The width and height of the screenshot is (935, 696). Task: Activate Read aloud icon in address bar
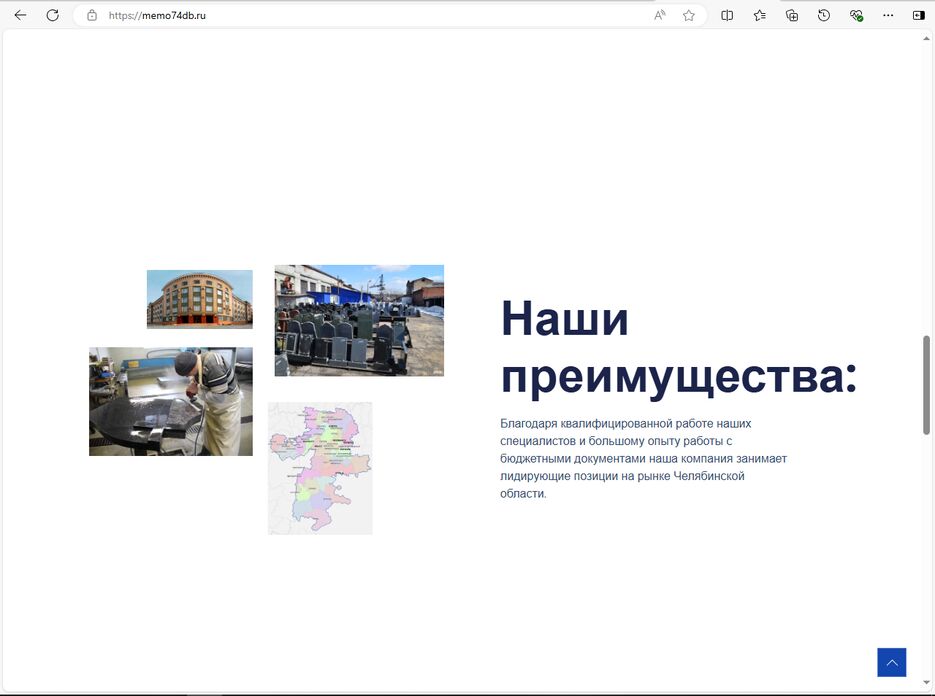click(660, 15)
